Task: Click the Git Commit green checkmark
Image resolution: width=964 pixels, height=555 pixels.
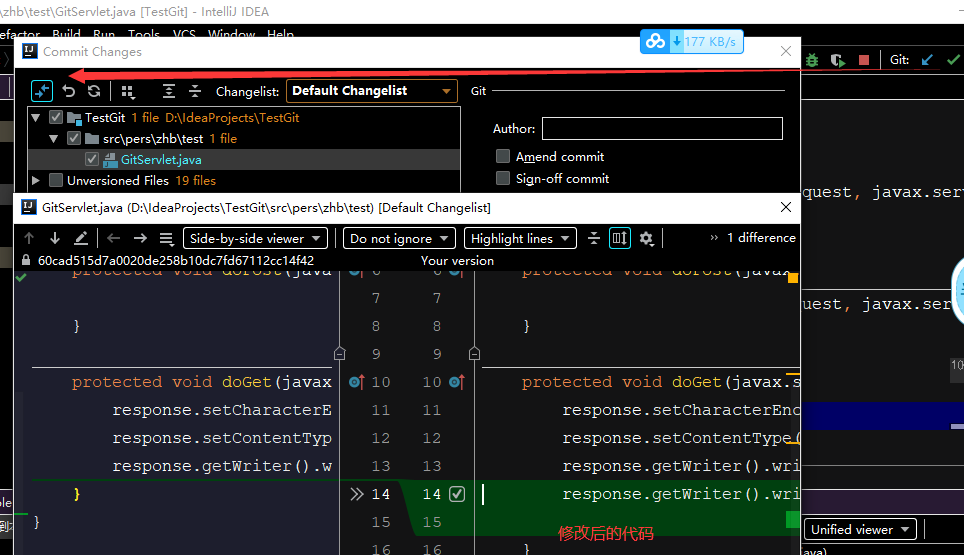Action: click(x=953, y=60)
